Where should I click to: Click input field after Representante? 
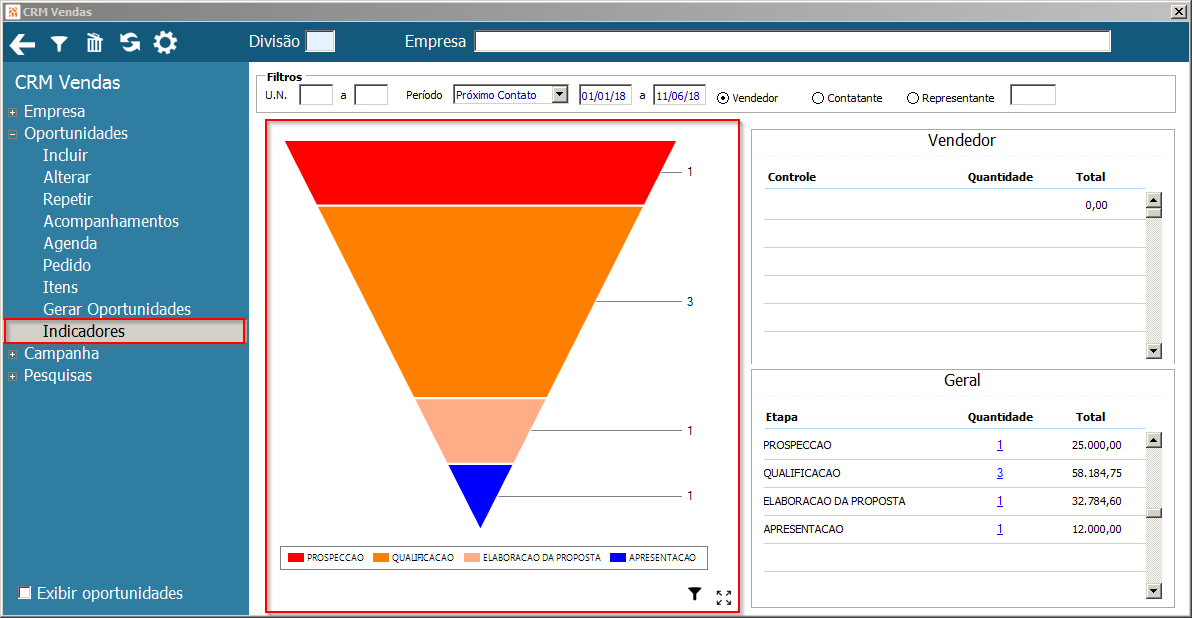tap(1032, 95)
